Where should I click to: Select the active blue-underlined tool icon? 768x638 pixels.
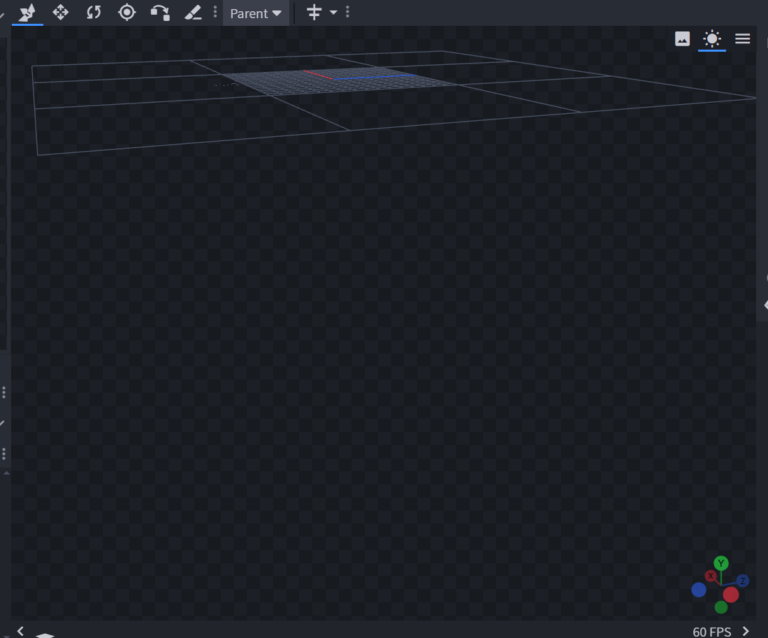(27, 12)
